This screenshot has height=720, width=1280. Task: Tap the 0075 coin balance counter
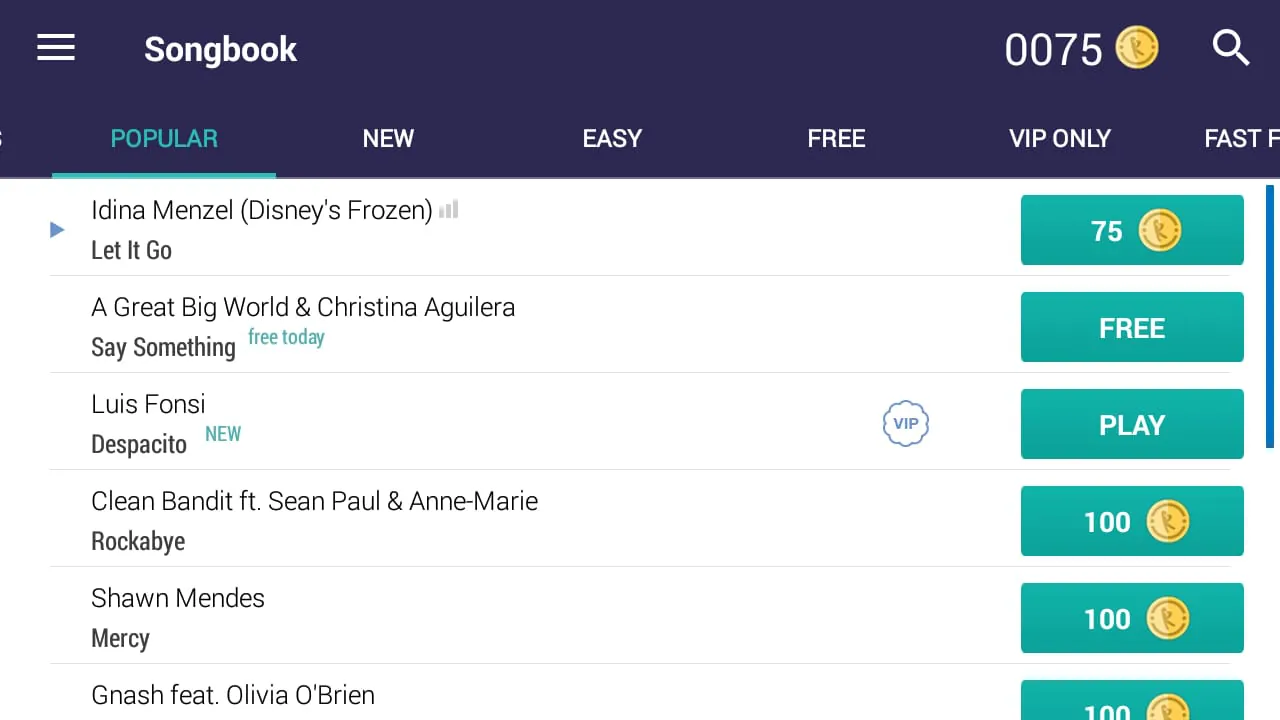tap(1053, 50)
